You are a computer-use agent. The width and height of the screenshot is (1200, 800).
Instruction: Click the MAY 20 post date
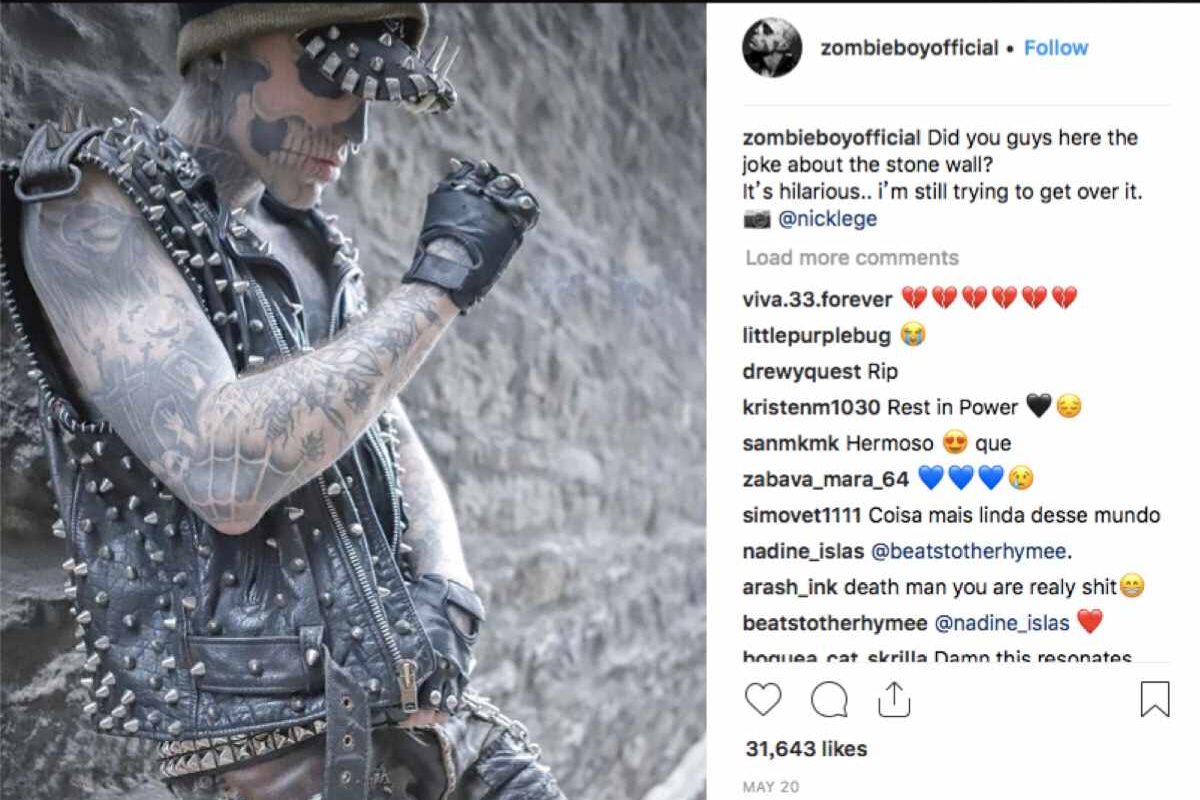pos(771,787)
